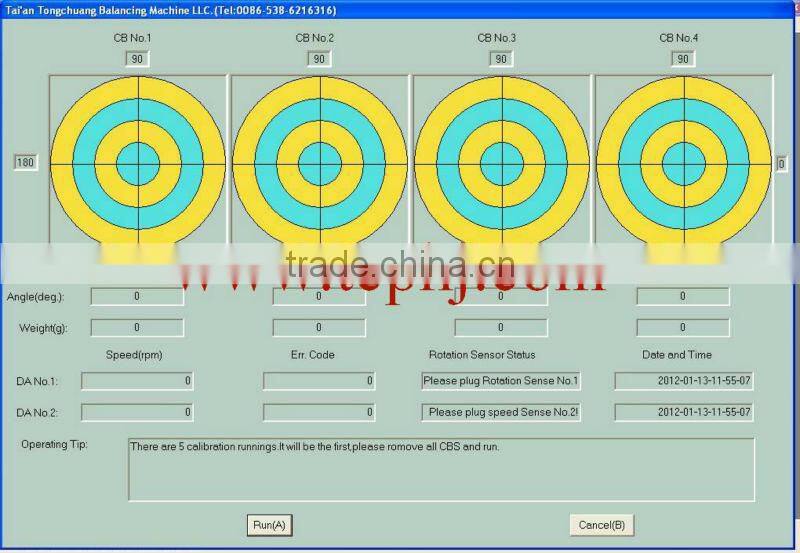This screenshot has height=553, width=800.
Task: Click inside the Operating Tip text box
Action: tap(440, 468)
